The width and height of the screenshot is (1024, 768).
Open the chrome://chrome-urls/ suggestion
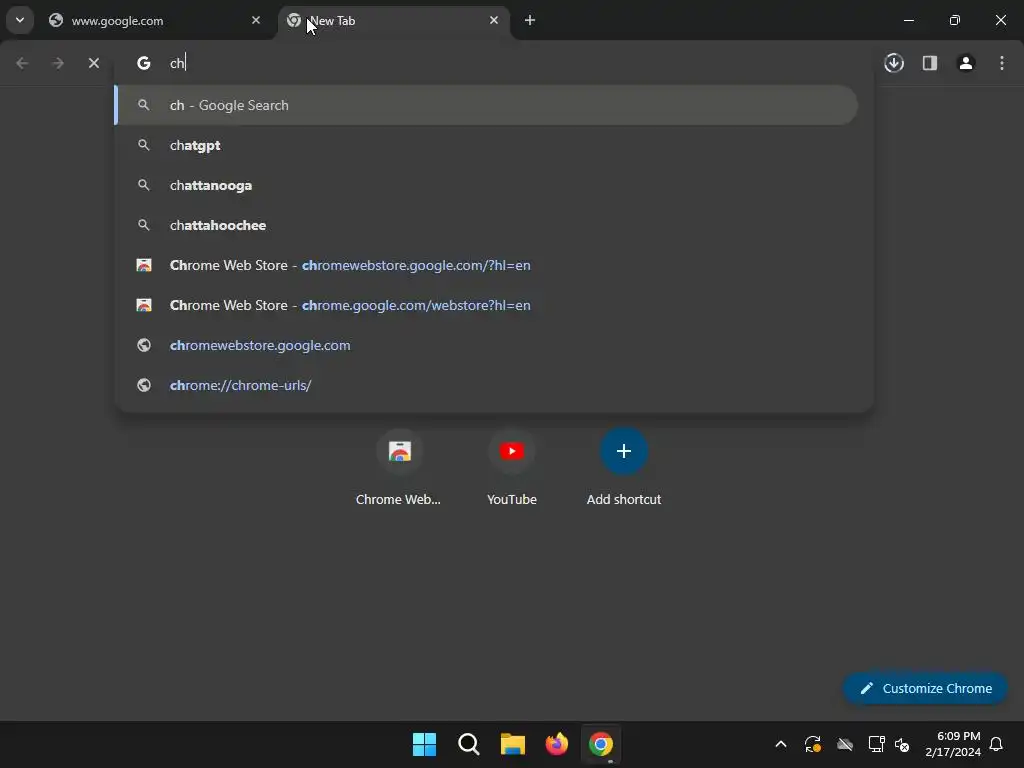(487, 385)
